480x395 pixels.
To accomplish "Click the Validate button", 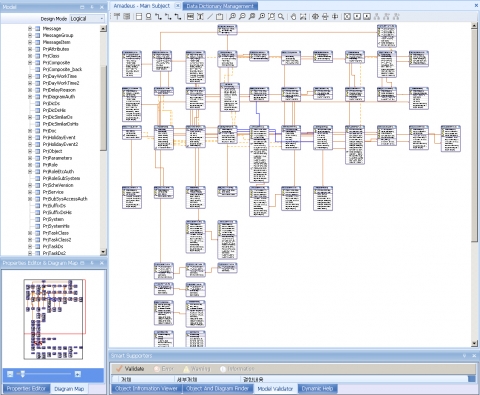I will [x=130, y=369].
